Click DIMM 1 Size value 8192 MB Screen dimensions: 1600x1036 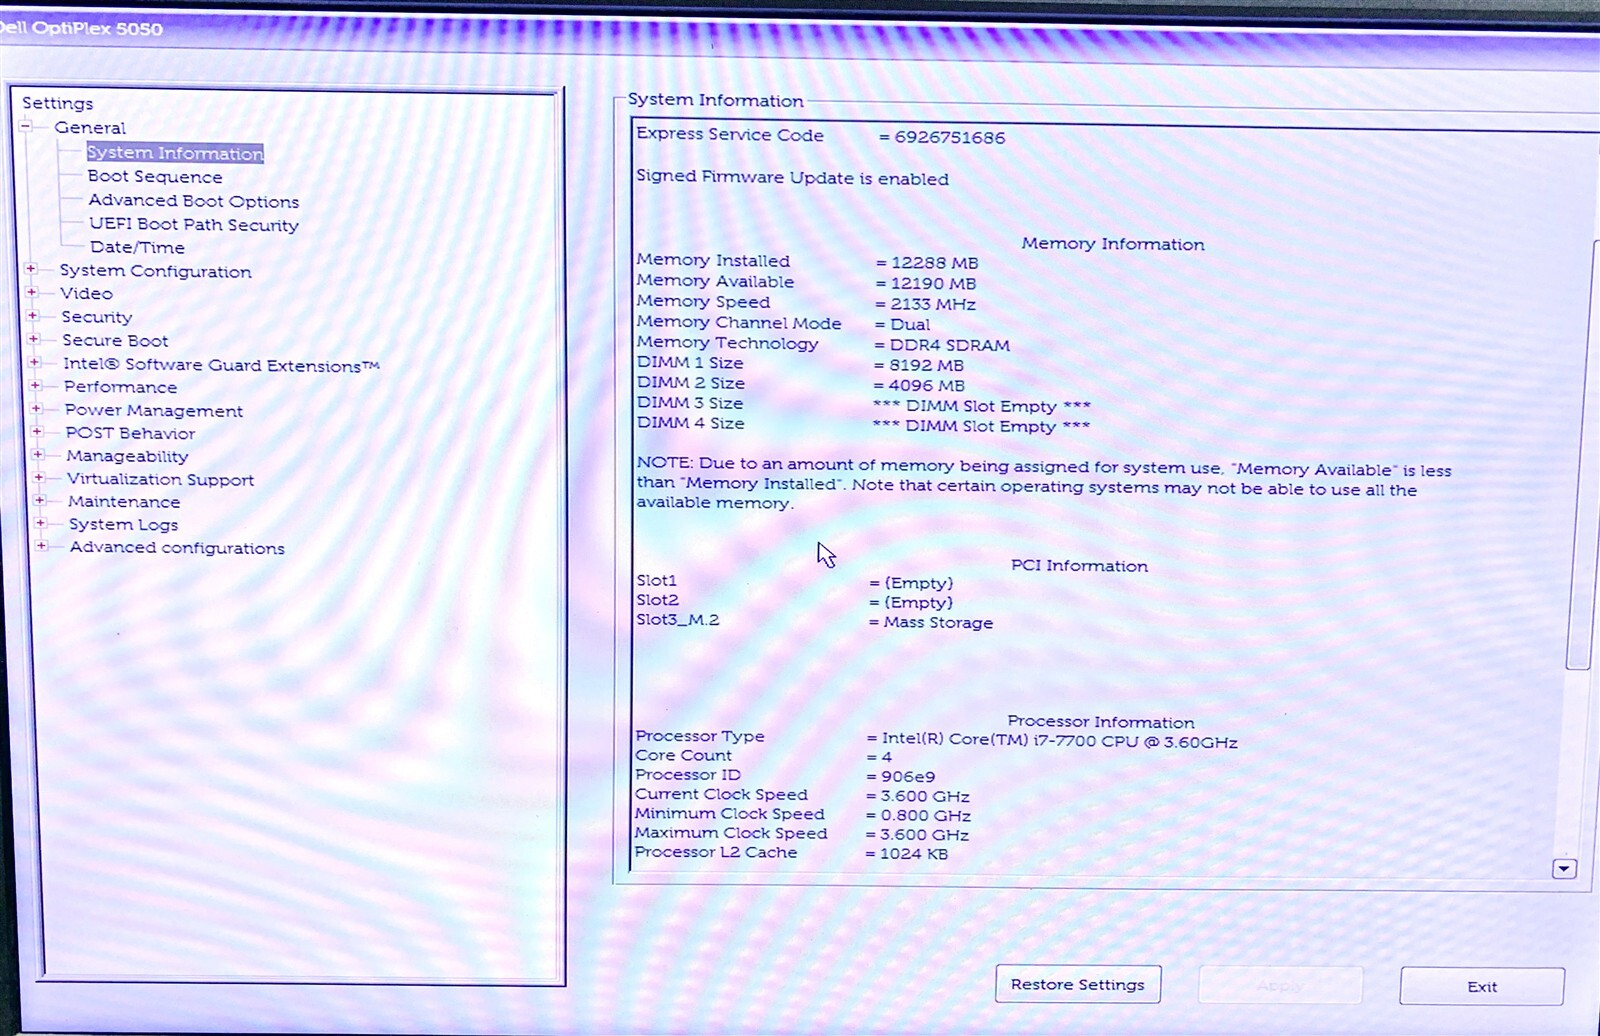926,366
